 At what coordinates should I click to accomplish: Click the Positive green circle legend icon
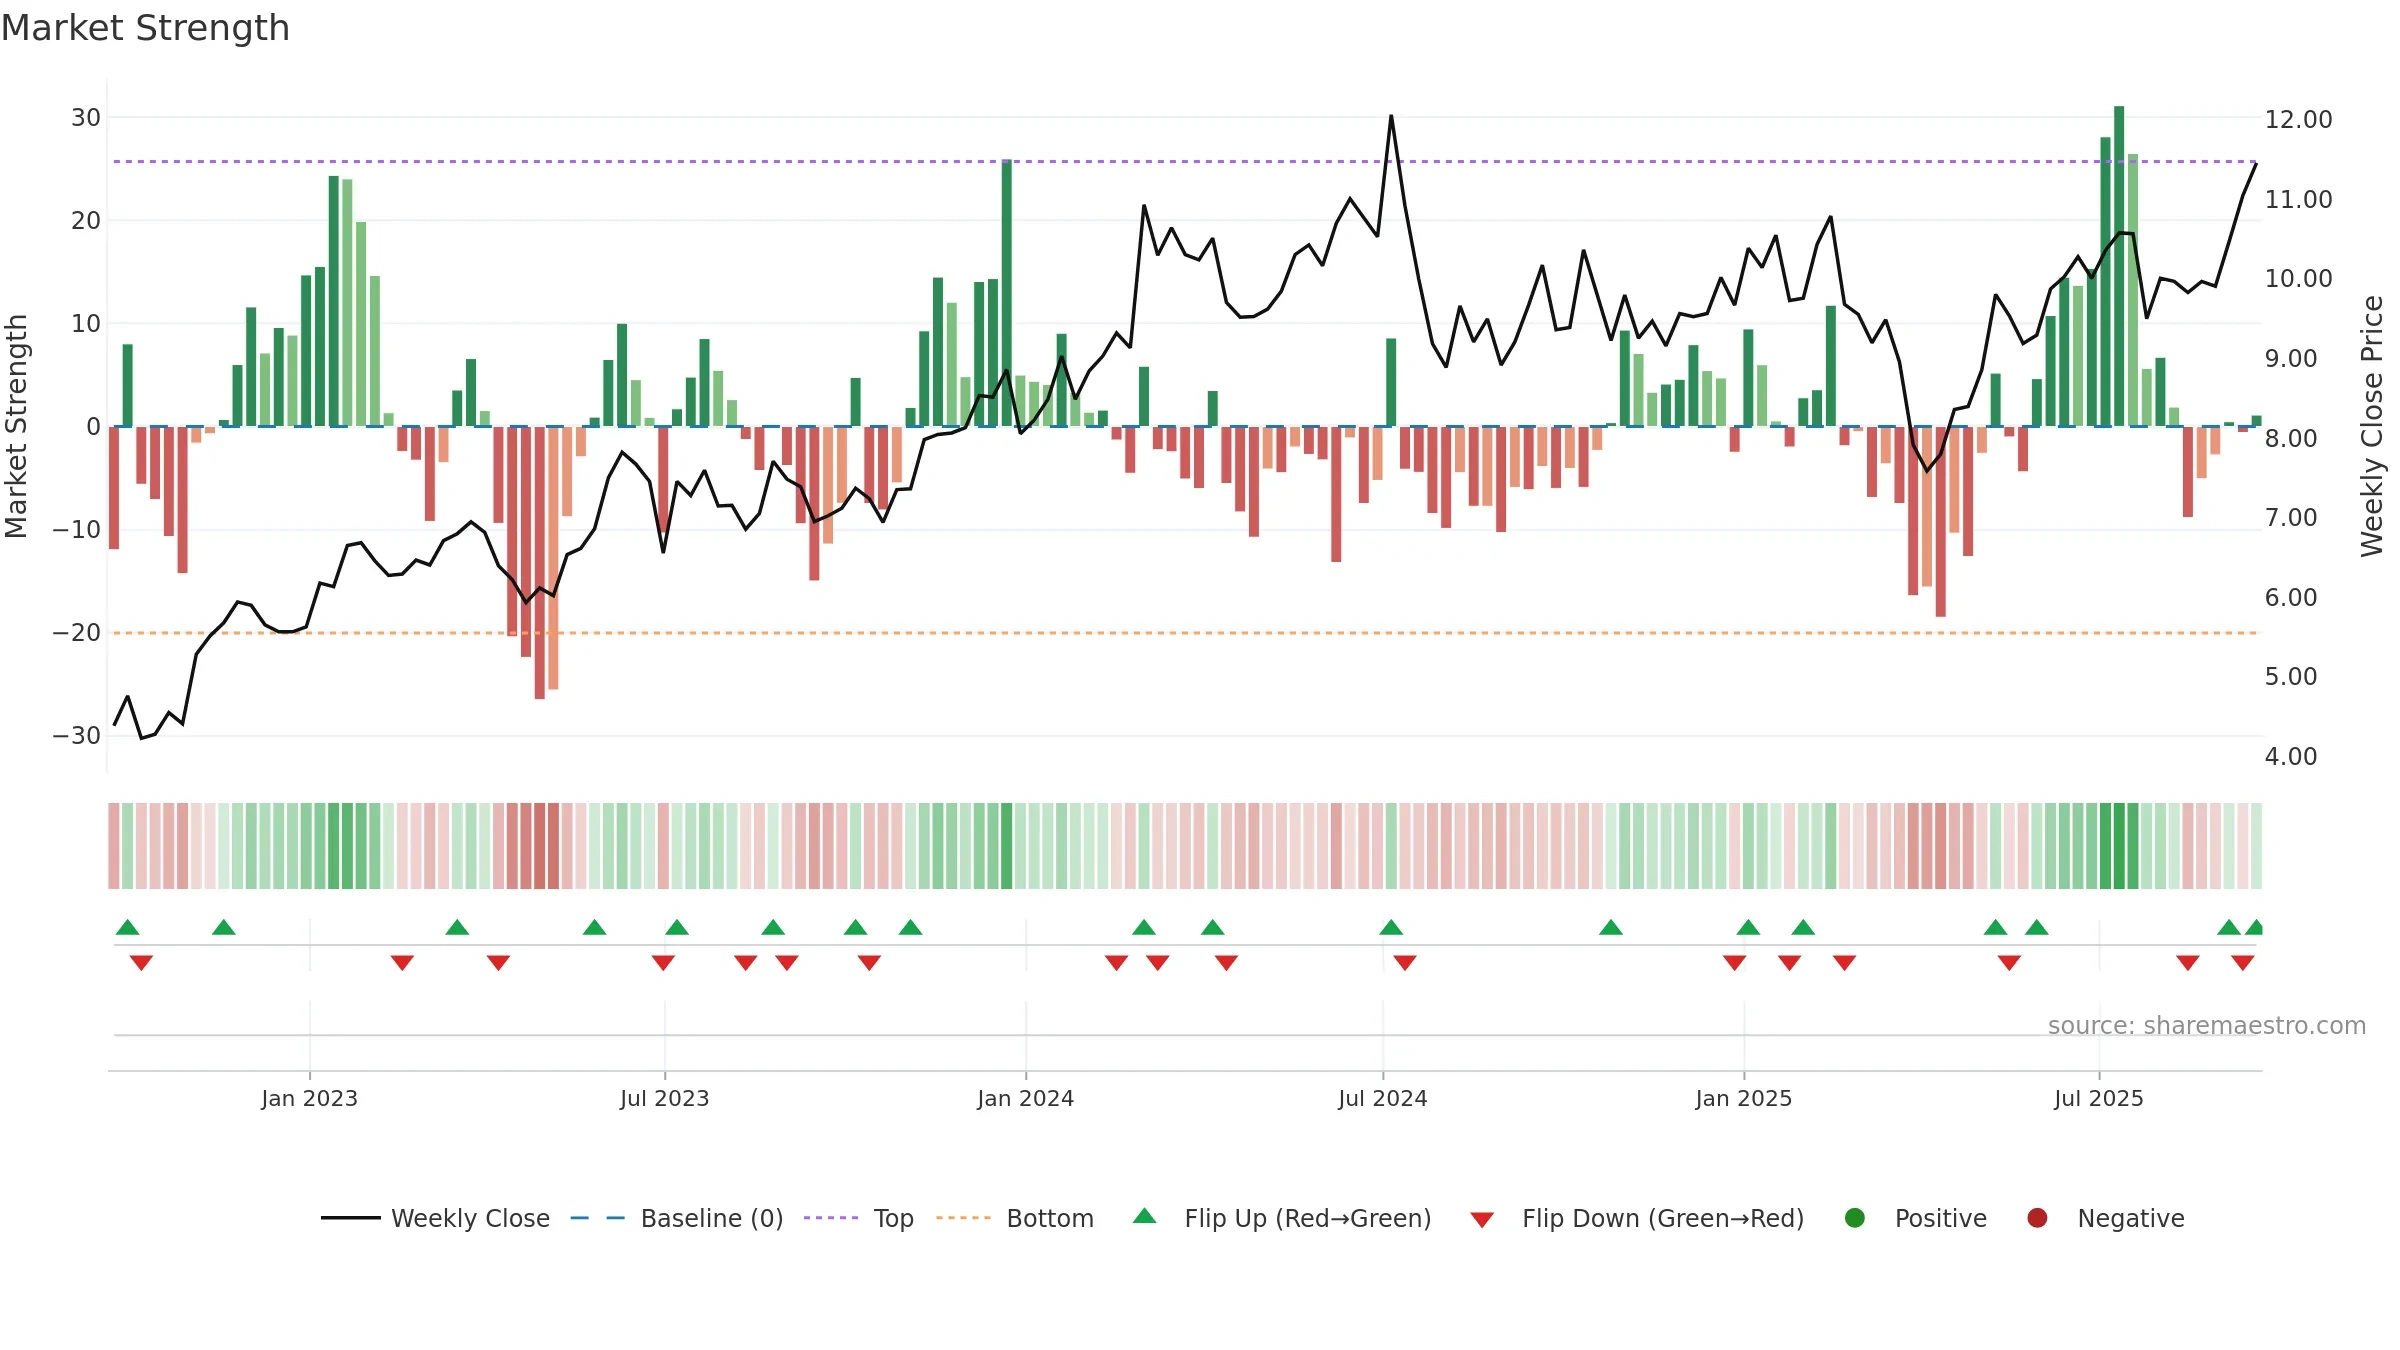point(1855,1218)
